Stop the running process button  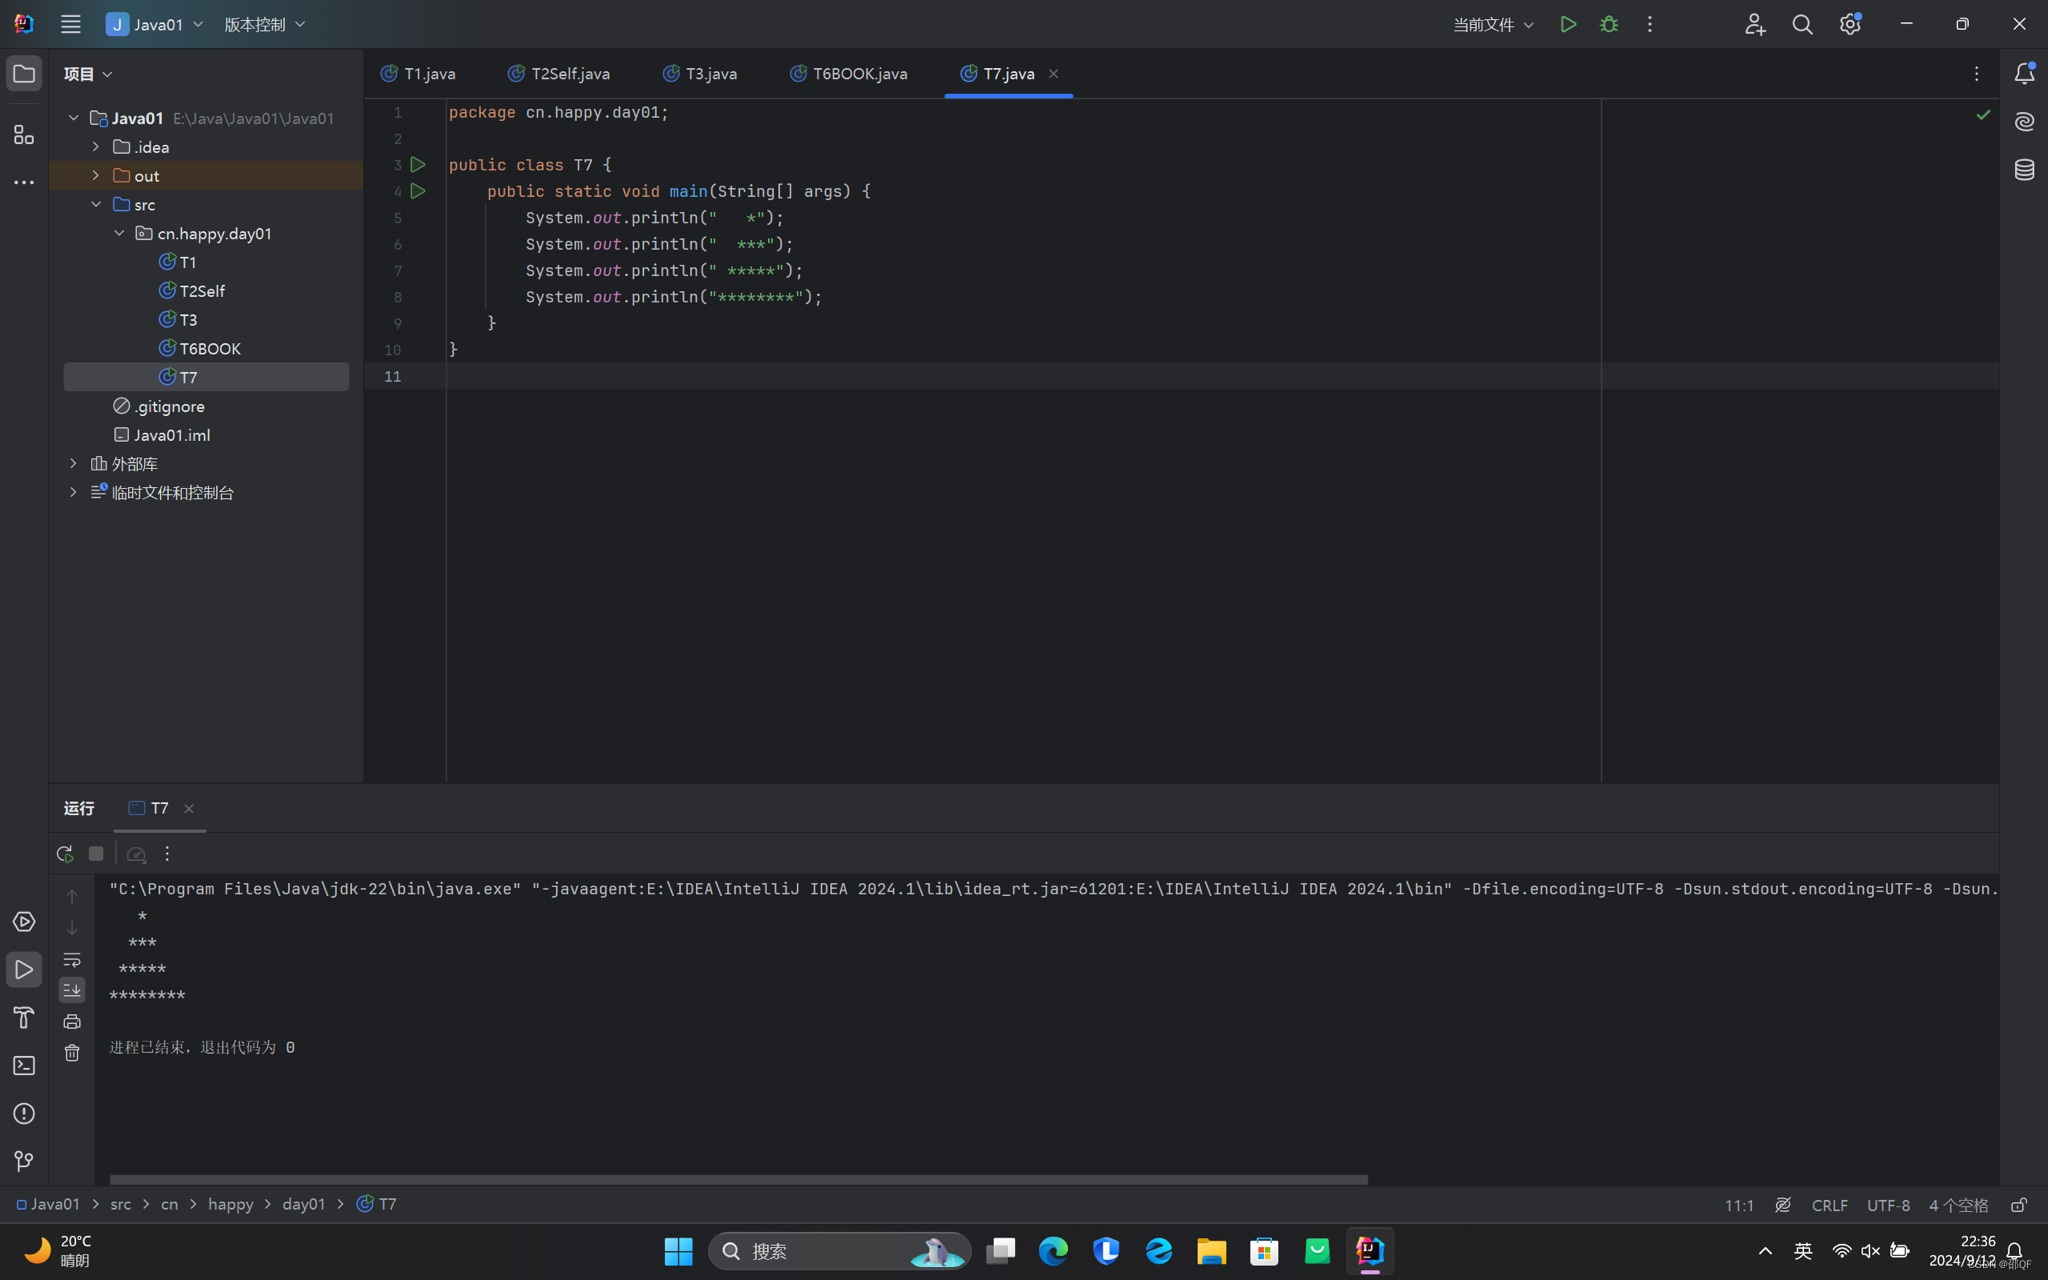click(96, 853)
